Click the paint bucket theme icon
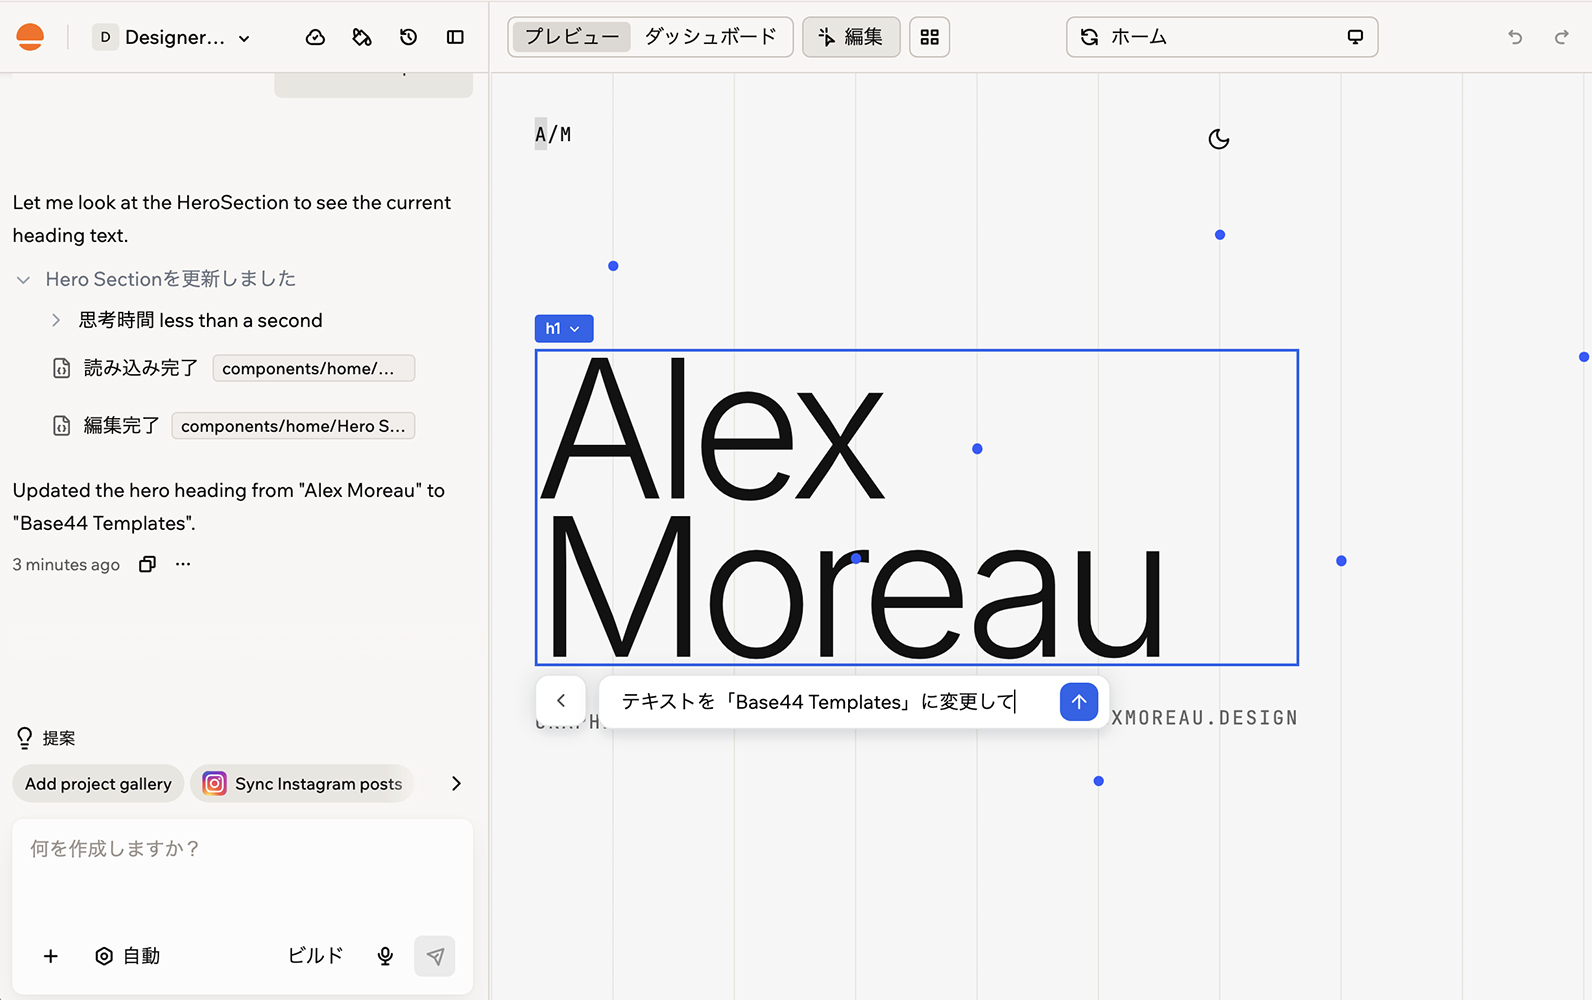The height and width of the screenshot is (1000, 1592). [362, 37]
